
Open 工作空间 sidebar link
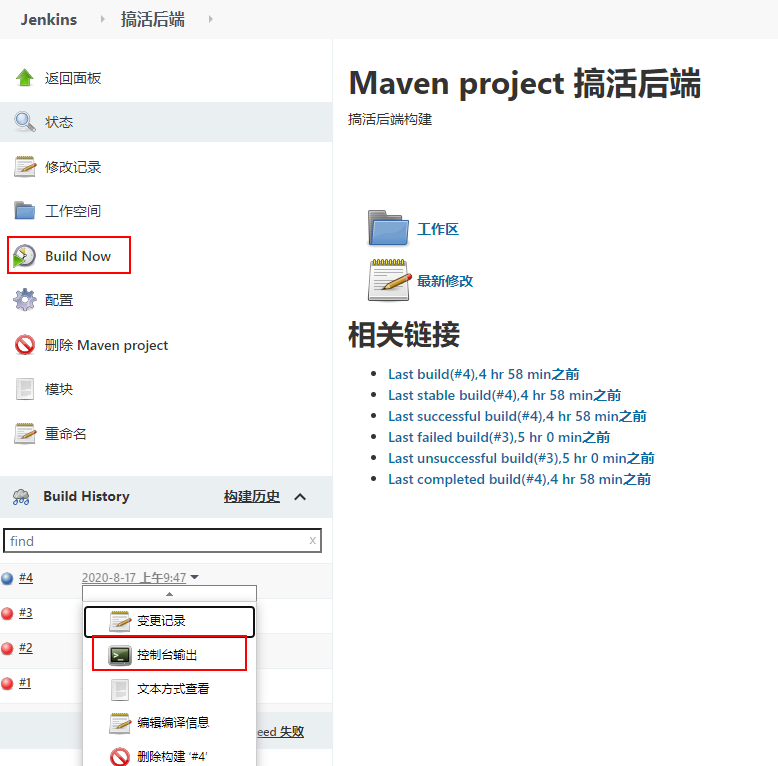[73, 211]
